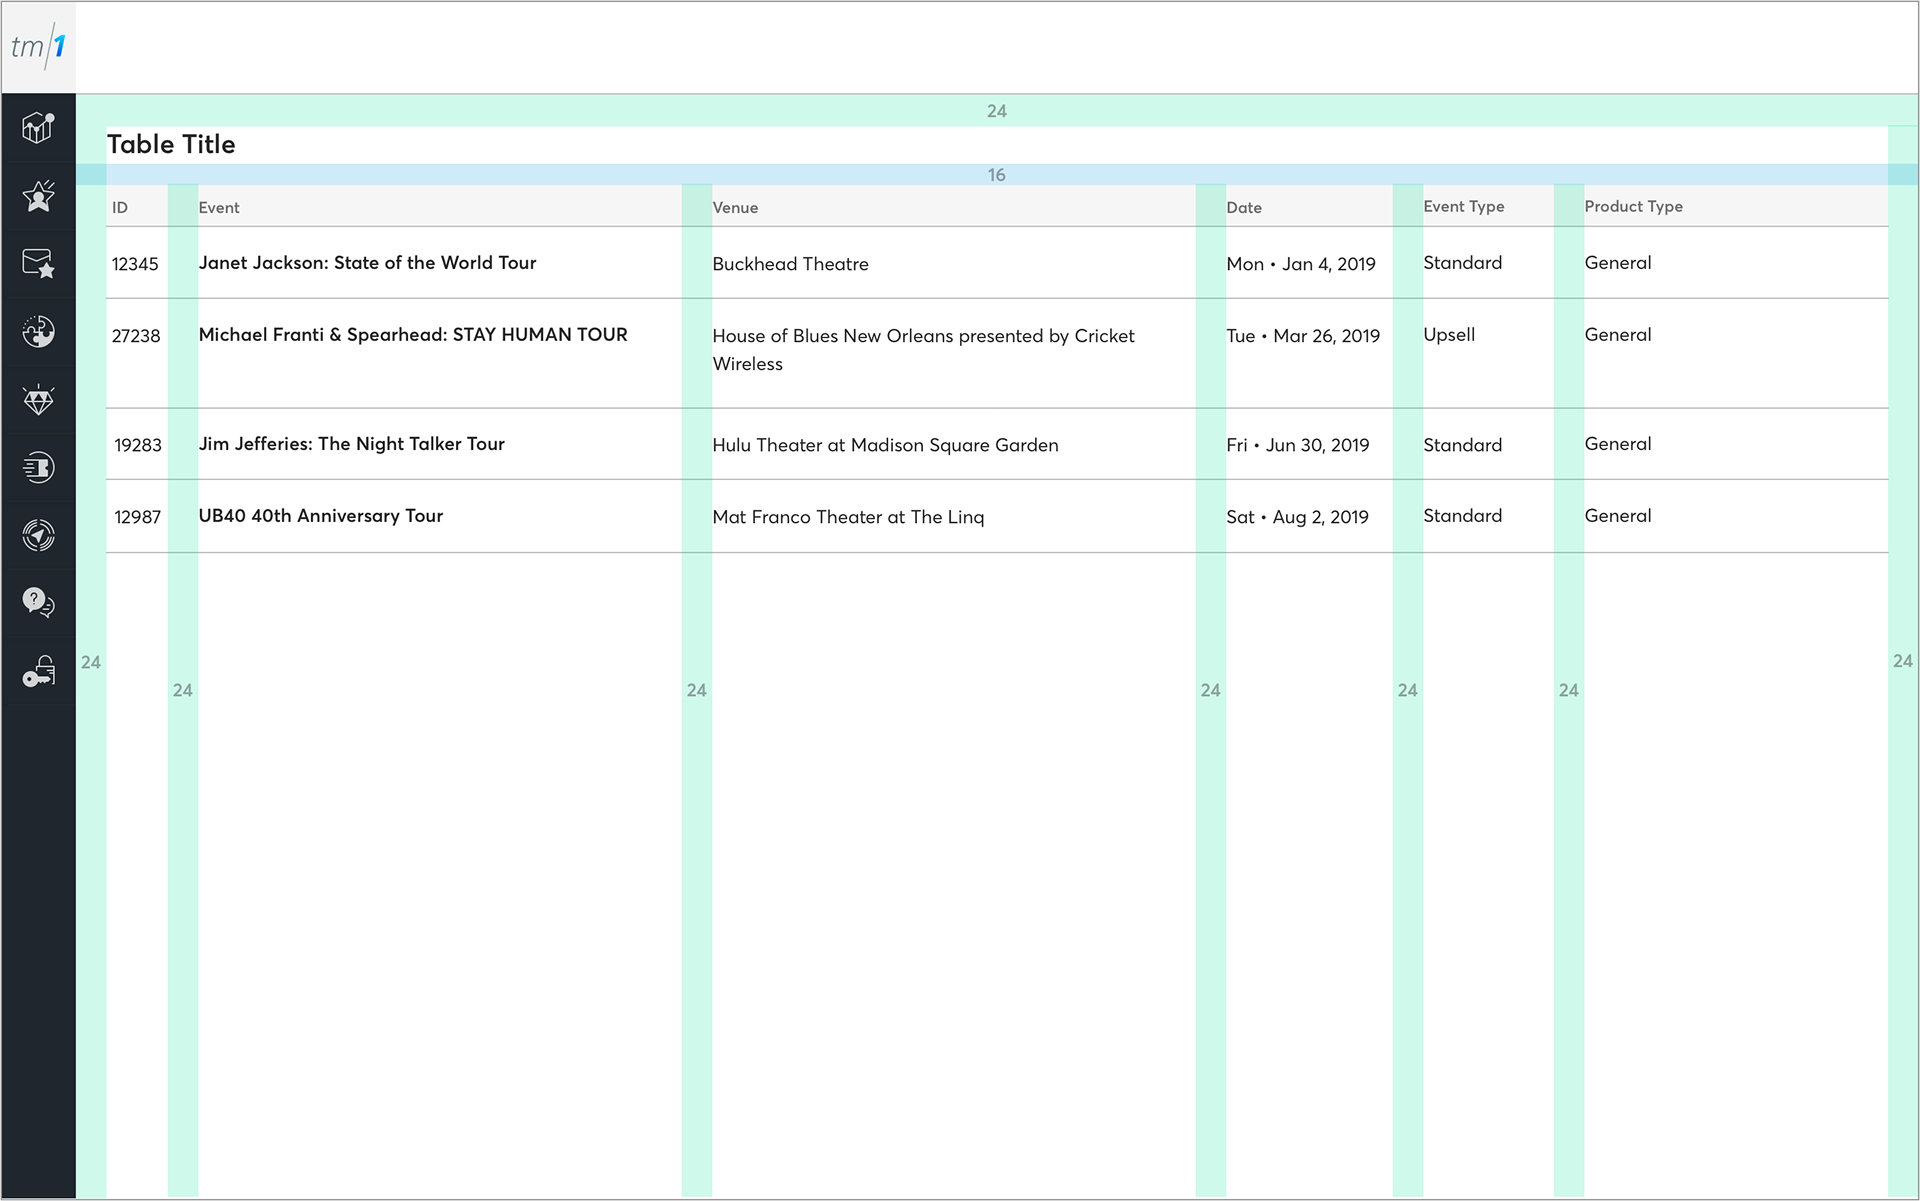Viewport: 1920px width, 1201px height.
Task: Click the Buckhead Theatre venue cell
Action: point(790,264)
